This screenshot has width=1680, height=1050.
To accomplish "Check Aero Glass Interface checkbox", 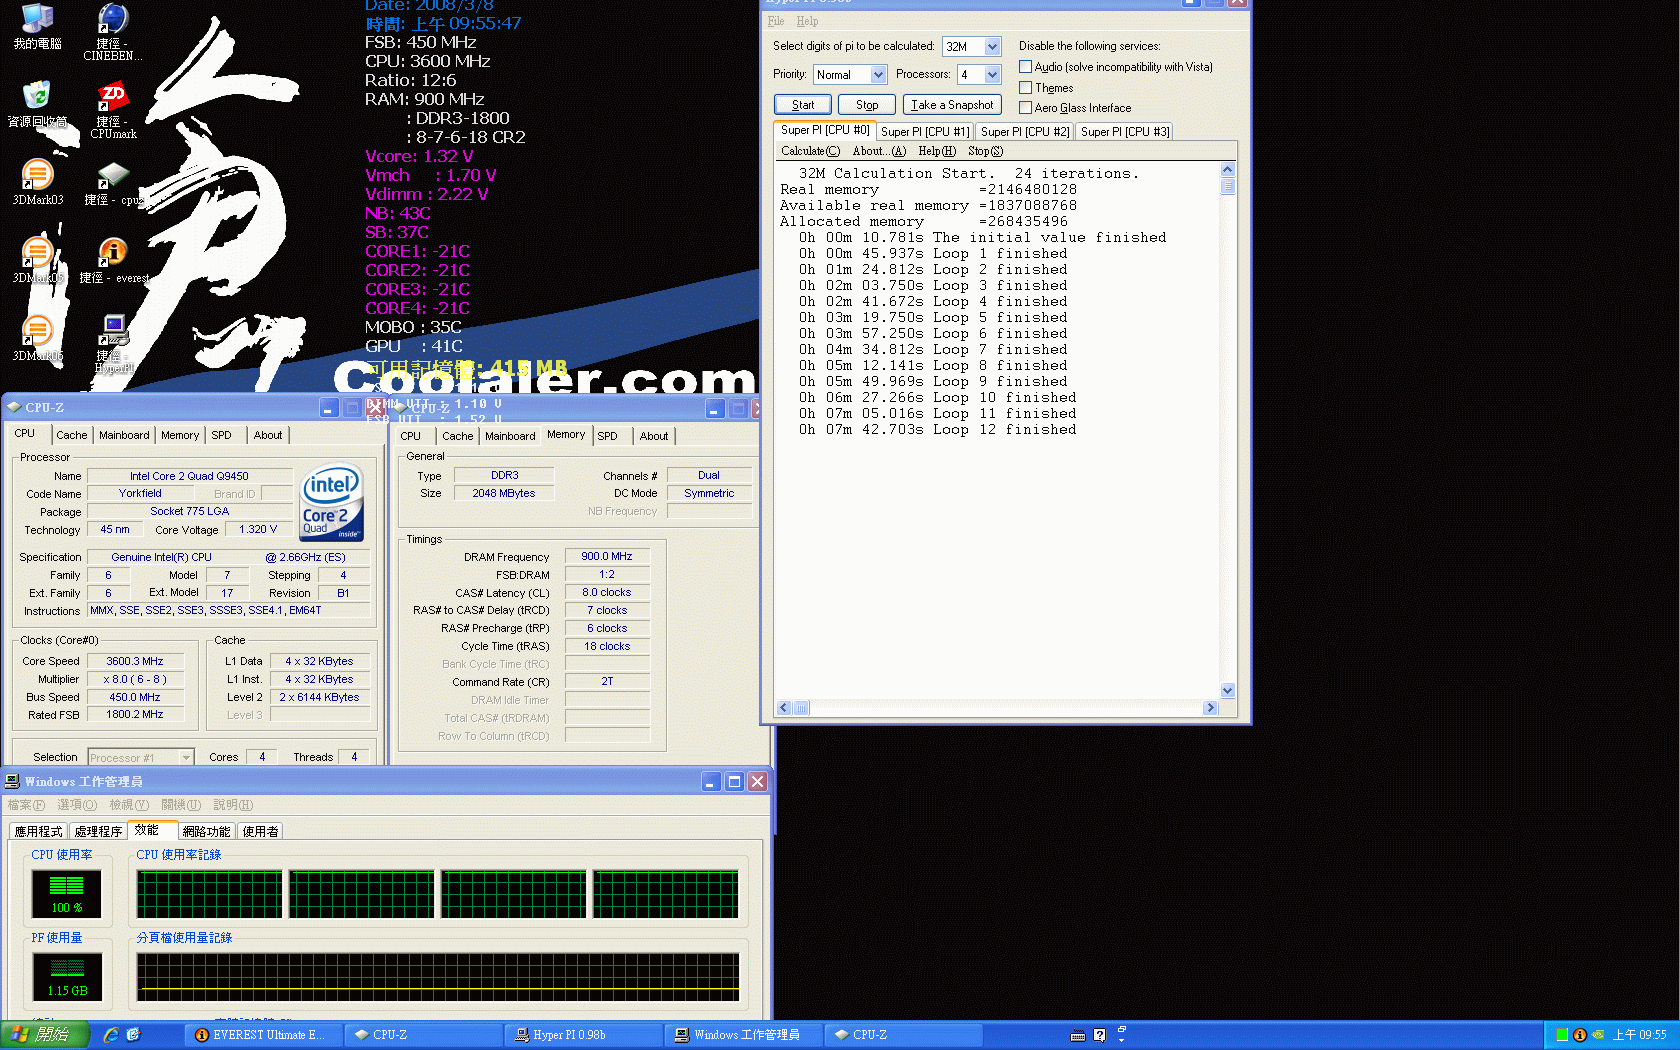I will click(x=1025, y=108).
